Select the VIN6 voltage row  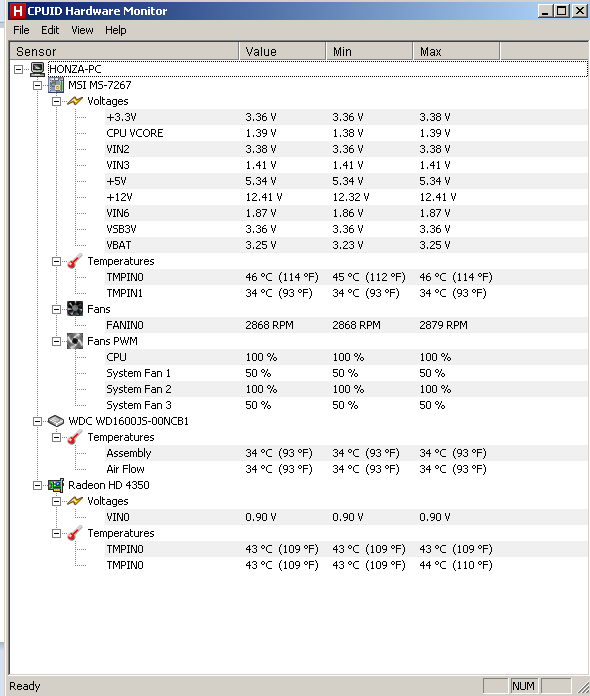click(x=346, y=213)
